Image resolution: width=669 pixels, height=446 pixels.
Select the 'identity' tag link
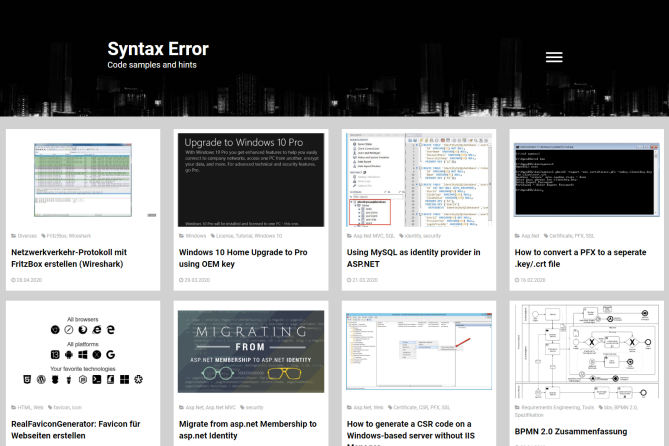[x=413, y=236]
